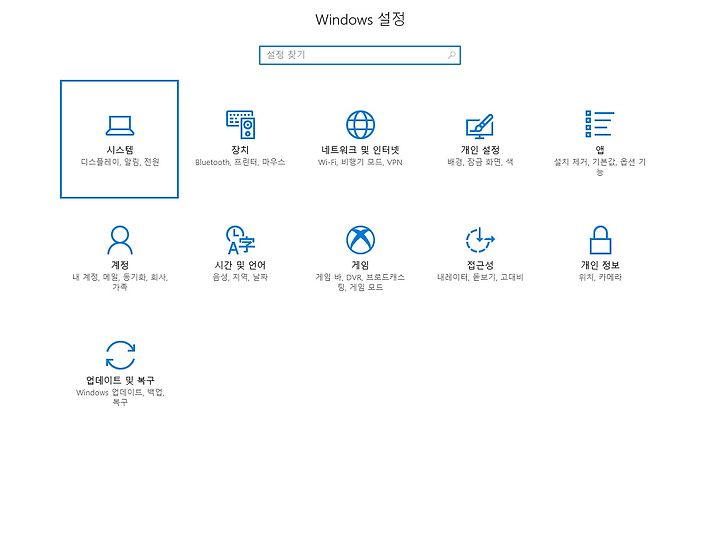This screenshot has width=720, height=540.
Task: Click the 위치, 카메라 description
Action: 600,277
